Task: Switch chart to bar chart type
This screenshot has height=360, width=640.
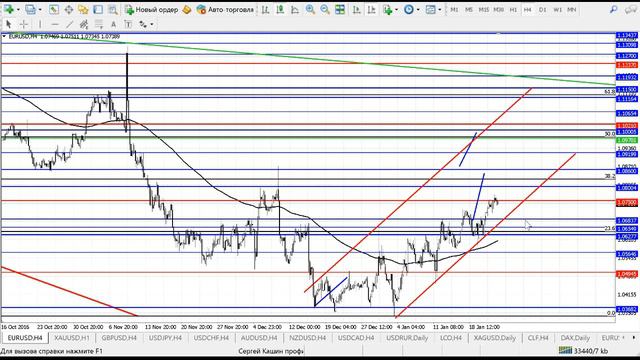Action: (265, 9)
